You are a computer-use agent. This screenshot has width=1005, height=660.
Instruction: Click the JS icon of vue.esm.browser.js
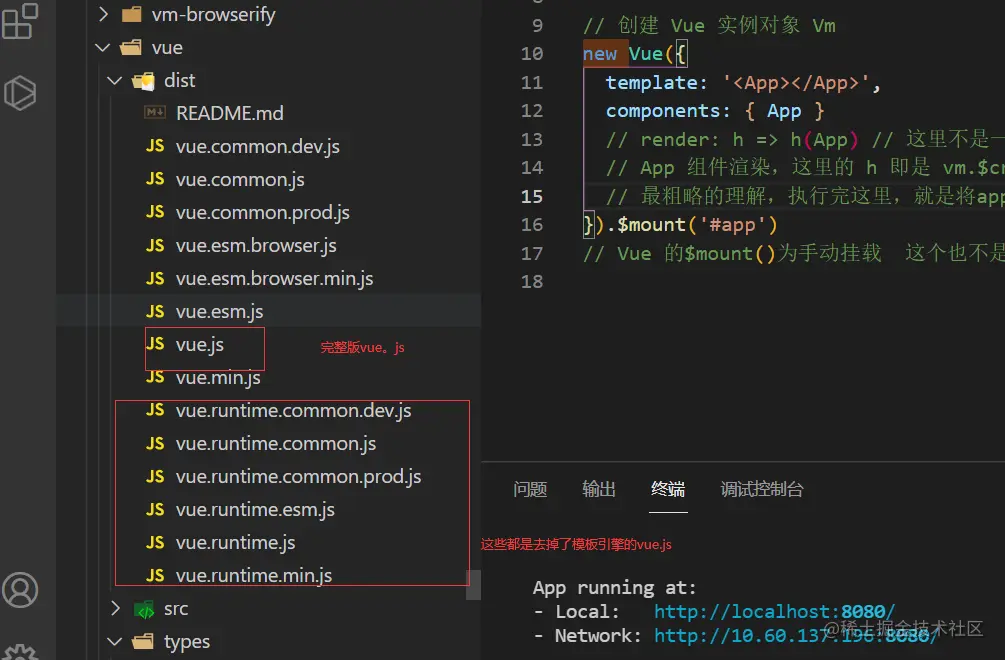[x=155, y=245]
